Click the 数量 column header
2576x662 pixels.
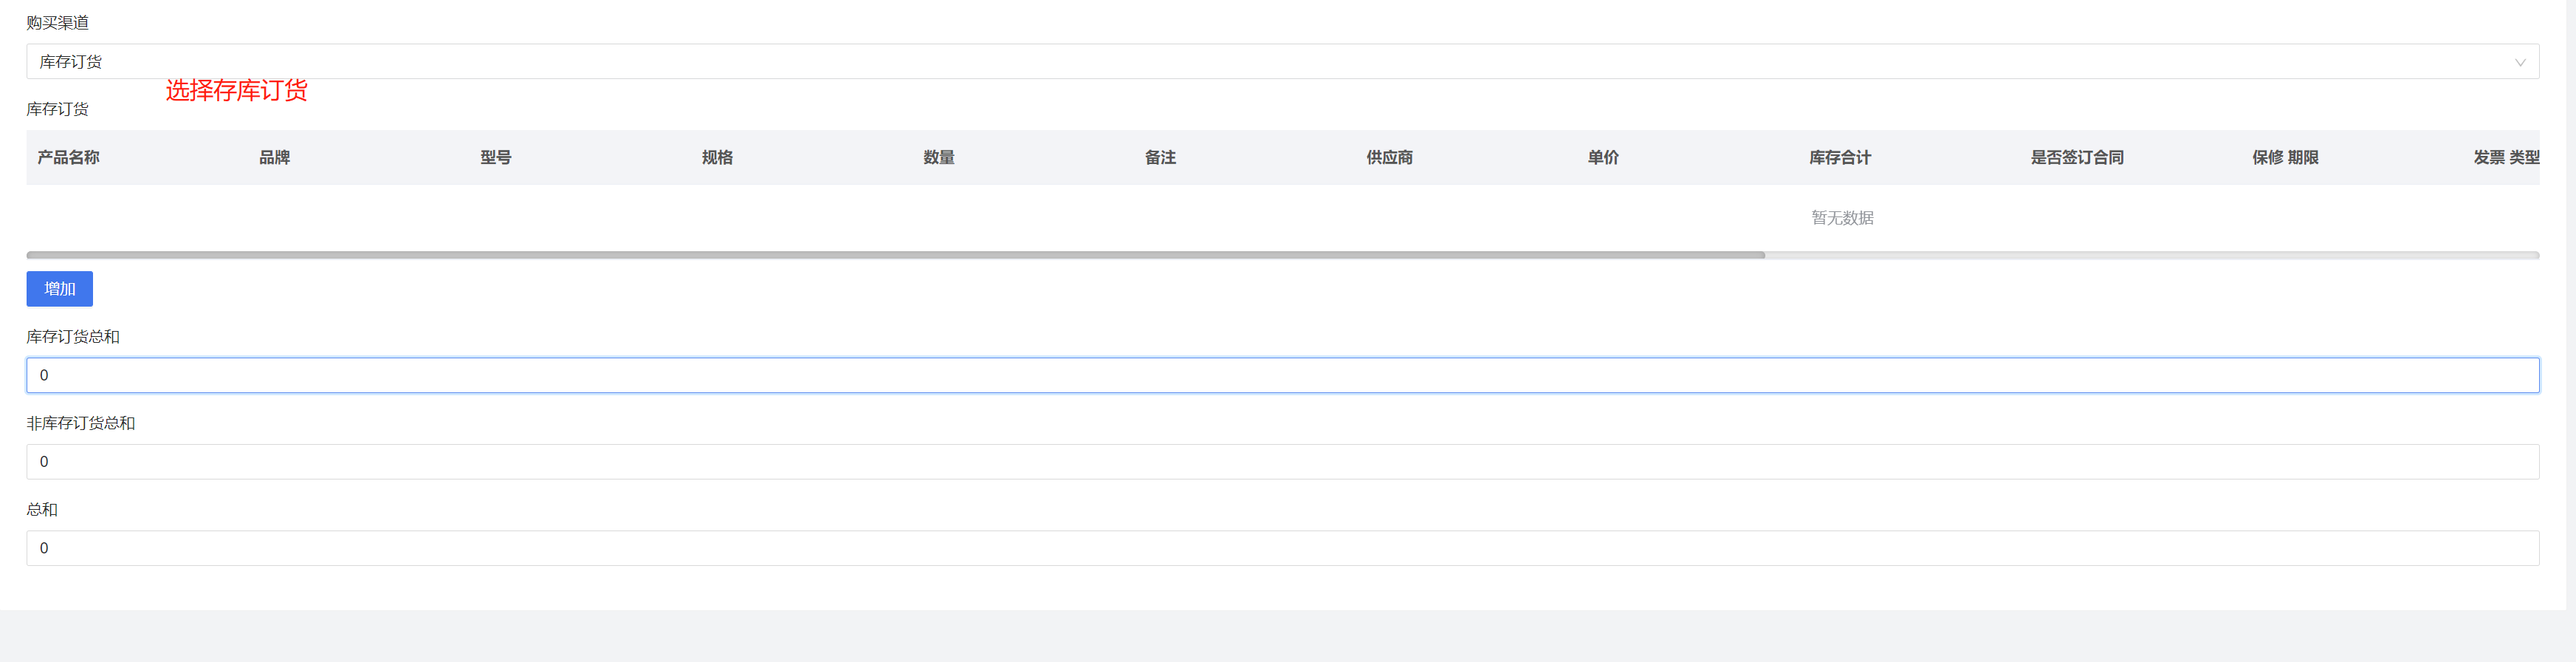point(939,157)
